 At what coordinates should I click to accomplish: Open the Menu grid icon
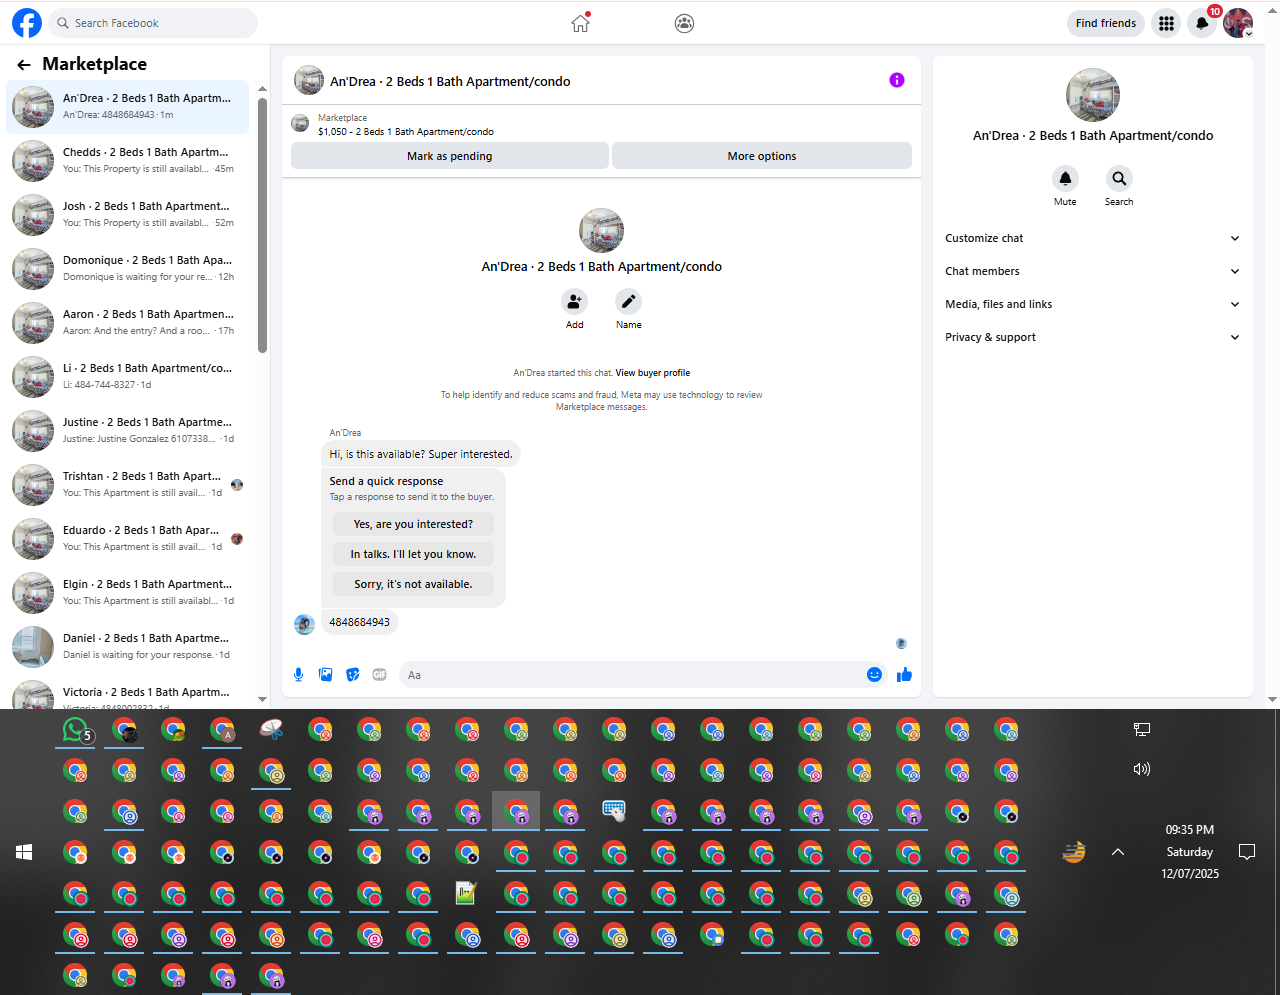[1166, 23]
